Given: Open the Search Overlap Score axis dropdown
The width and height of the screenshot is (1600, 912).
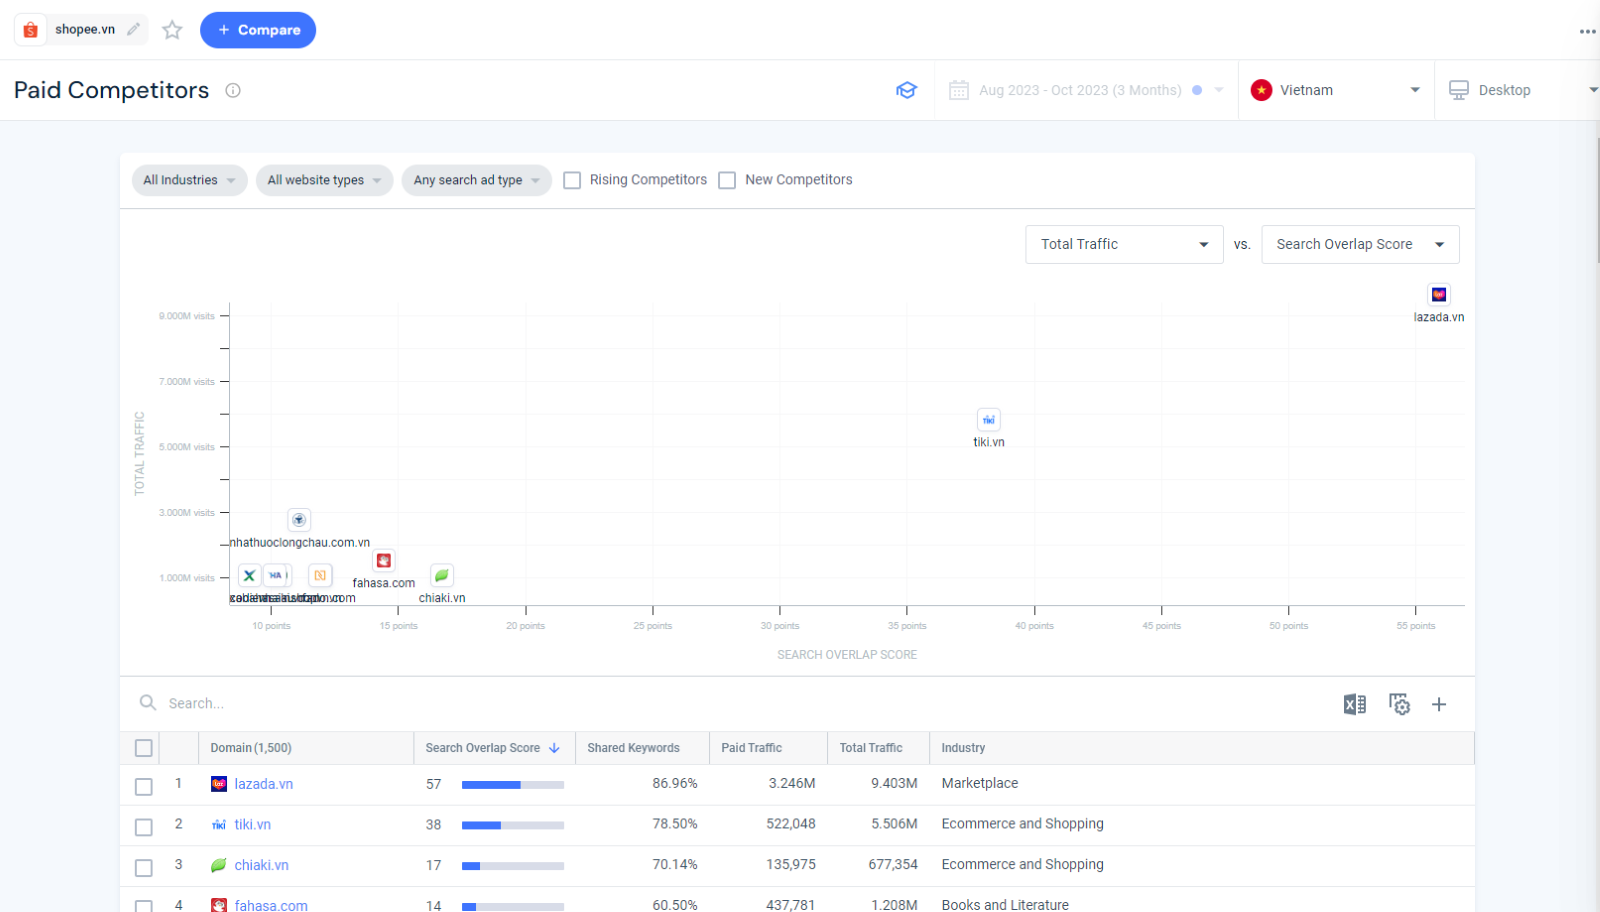Looking at the screenshot, I should coord(1360,244).
